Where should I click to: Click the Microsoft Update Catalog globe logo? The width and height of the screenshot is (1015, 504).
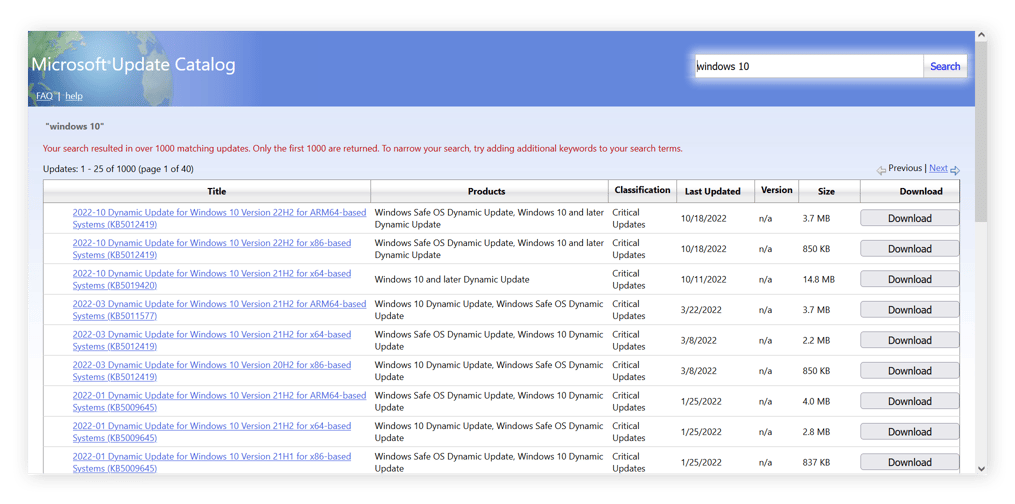click(100, 68)
